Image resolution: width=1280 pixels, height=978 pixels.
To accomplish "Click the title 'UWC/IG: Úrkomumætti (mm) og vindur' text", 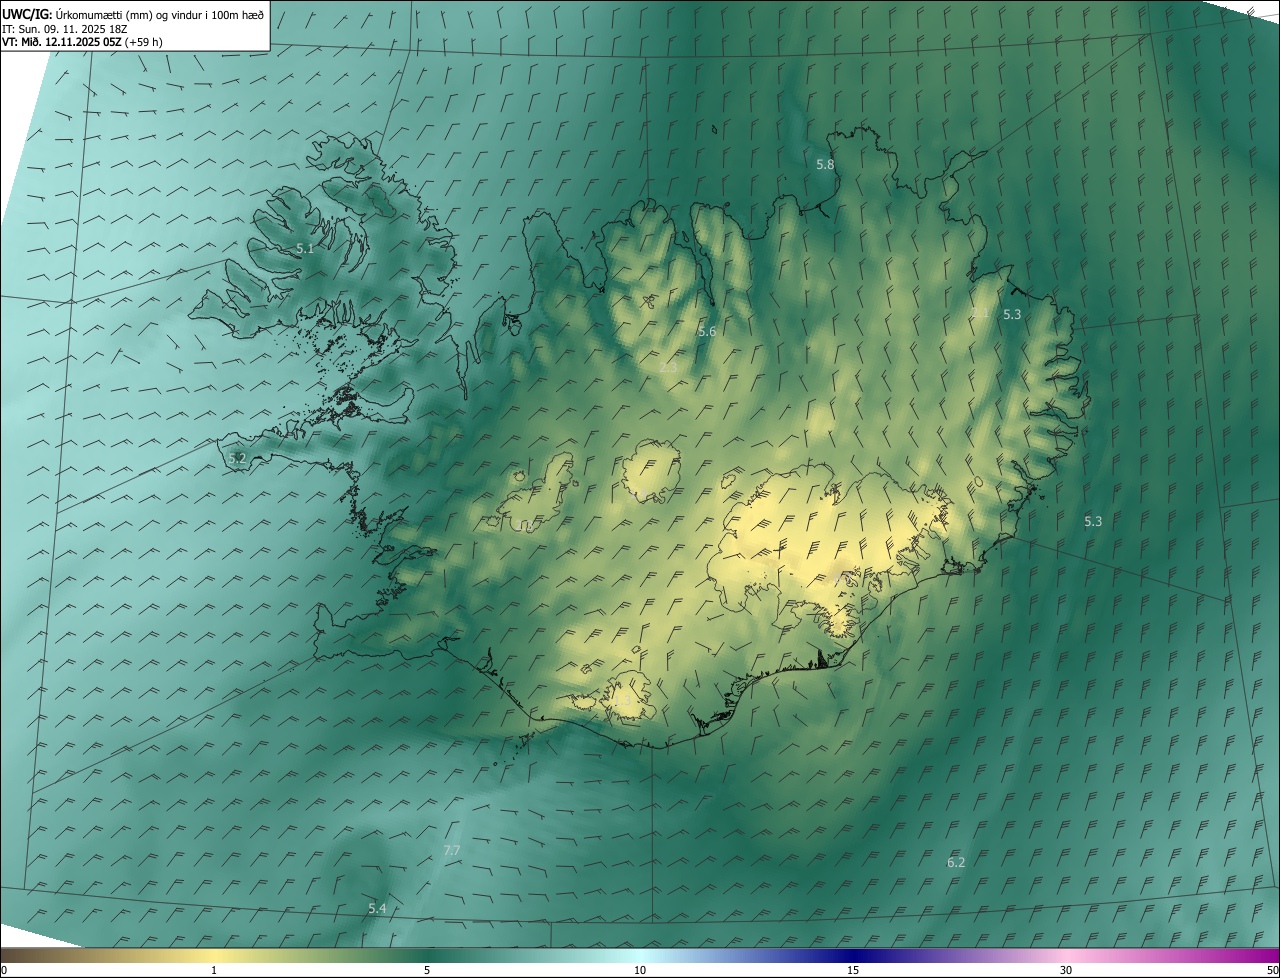I will point(133,14).
